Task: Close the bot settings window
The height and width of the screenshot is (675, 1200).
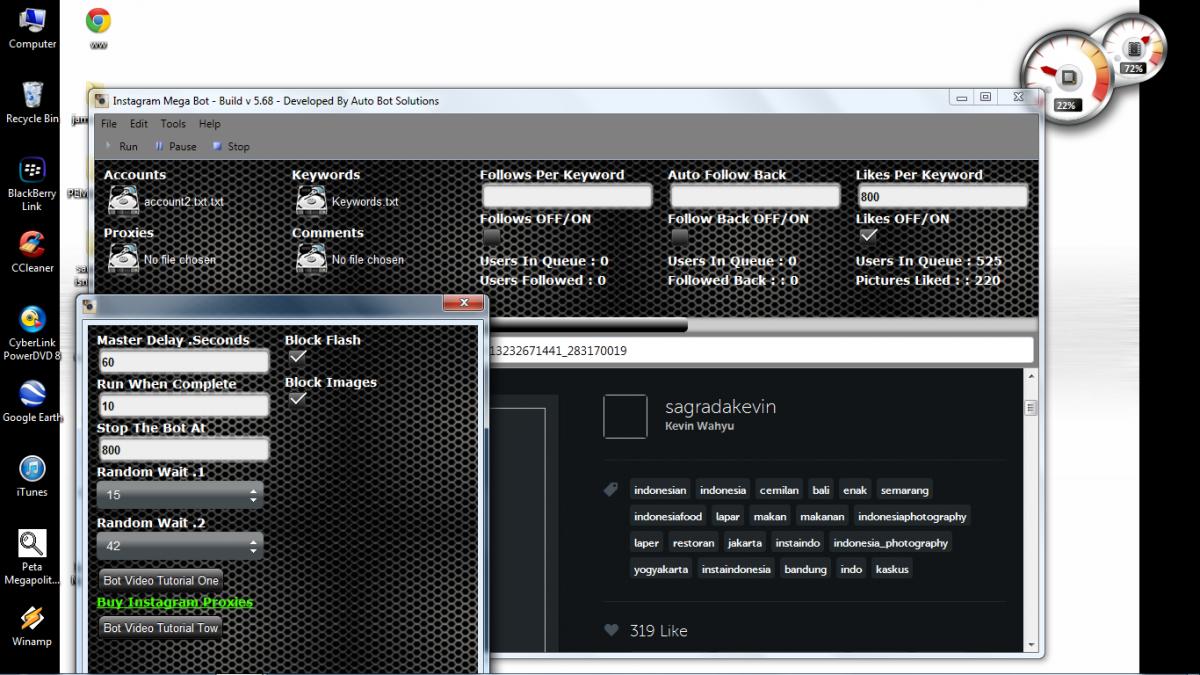Action: pyautogui.click(x=463, y=303)
